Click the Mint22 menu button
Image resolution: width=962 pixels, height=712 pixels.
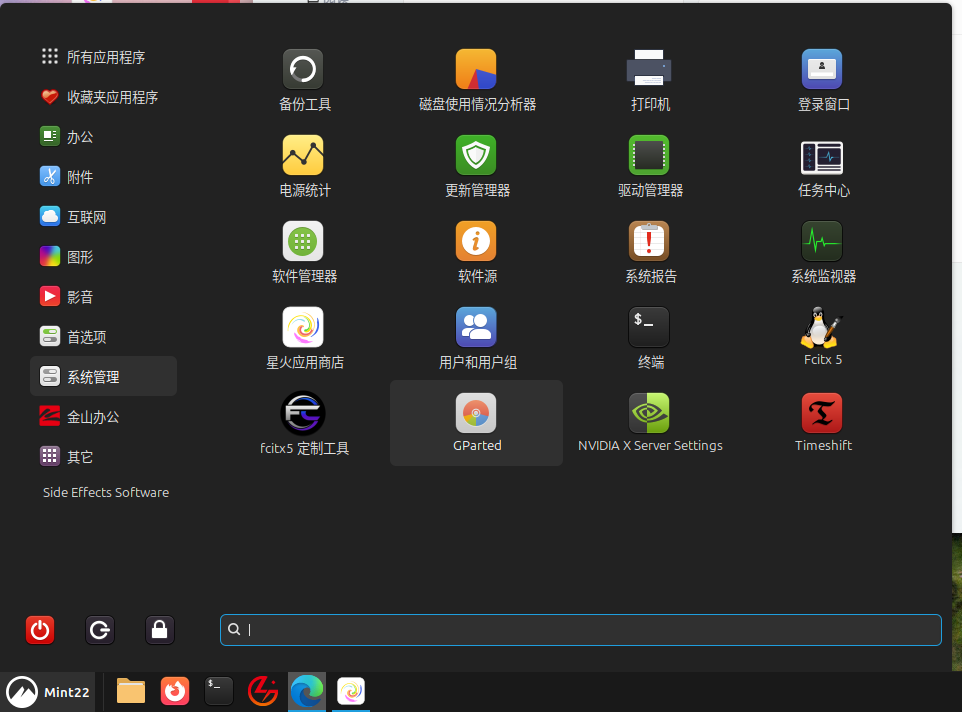pyautogui.click(x=48, y=692)
